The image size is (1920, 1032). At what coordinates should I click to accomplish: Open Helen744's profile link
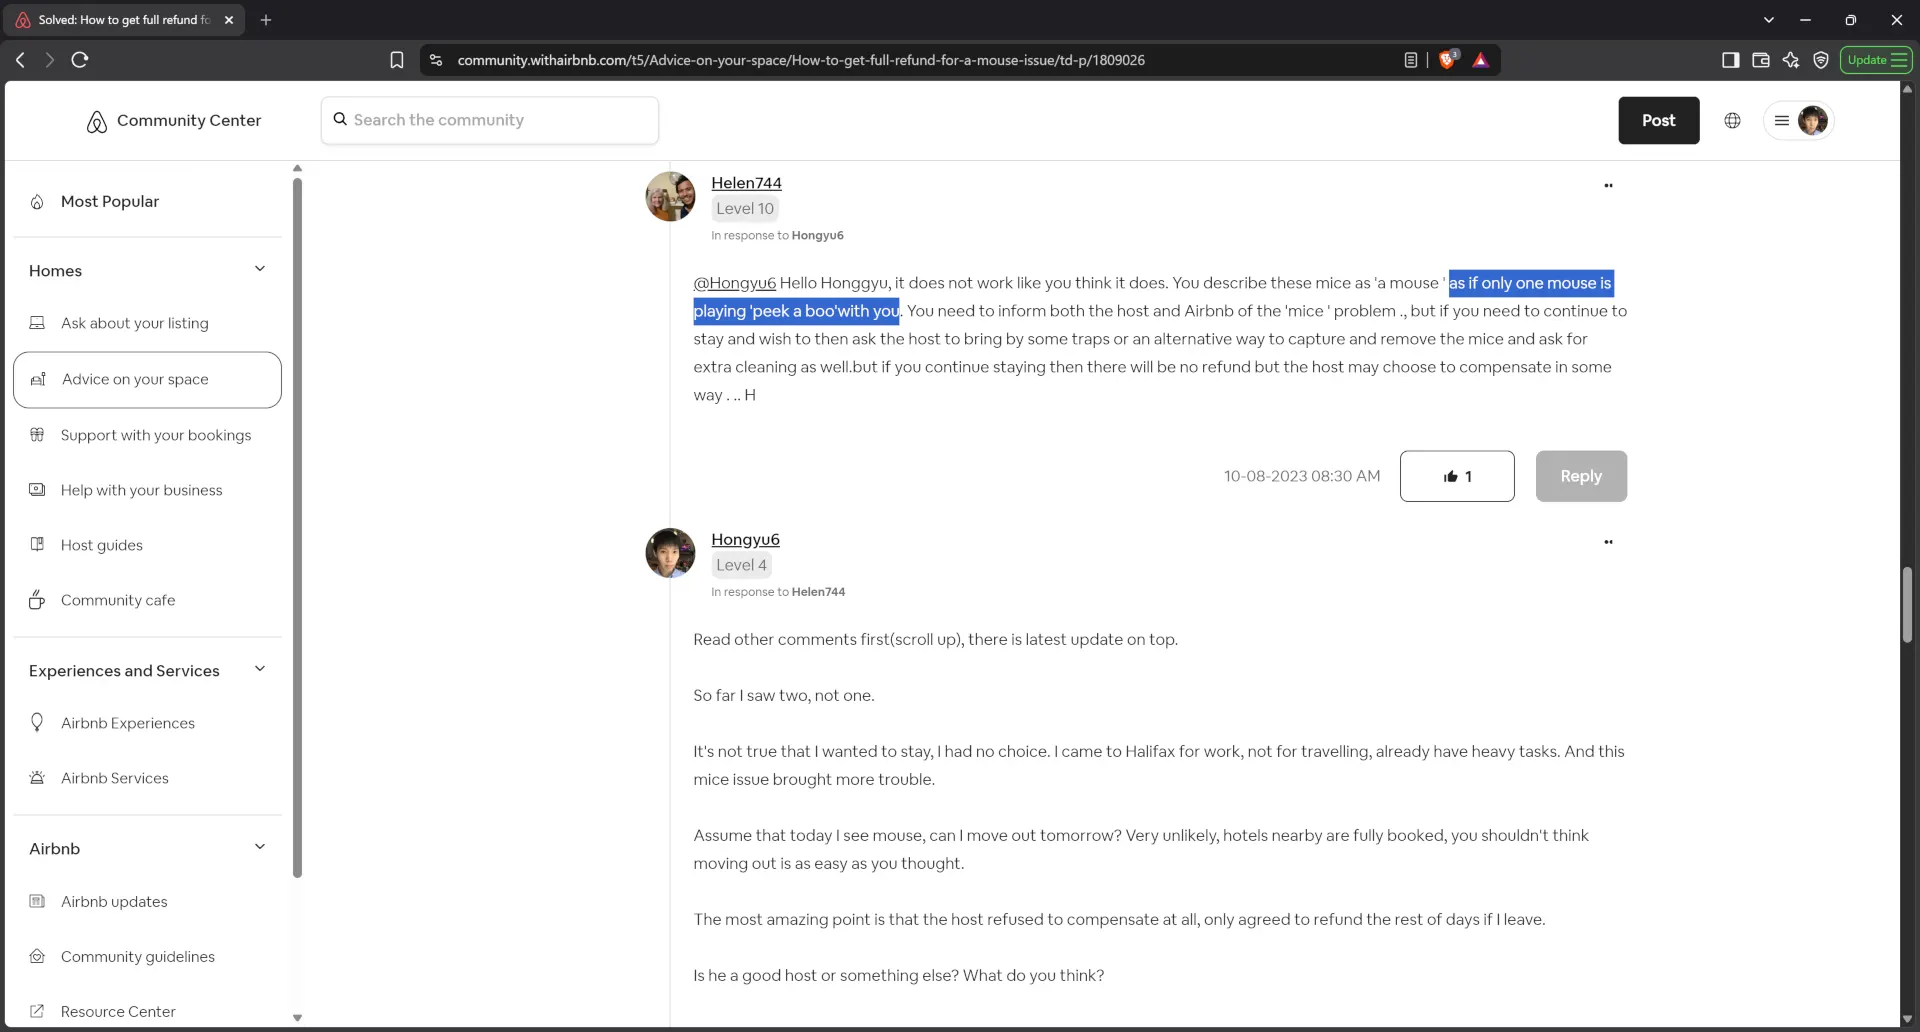pyautogui.click(x=746, y=183)
